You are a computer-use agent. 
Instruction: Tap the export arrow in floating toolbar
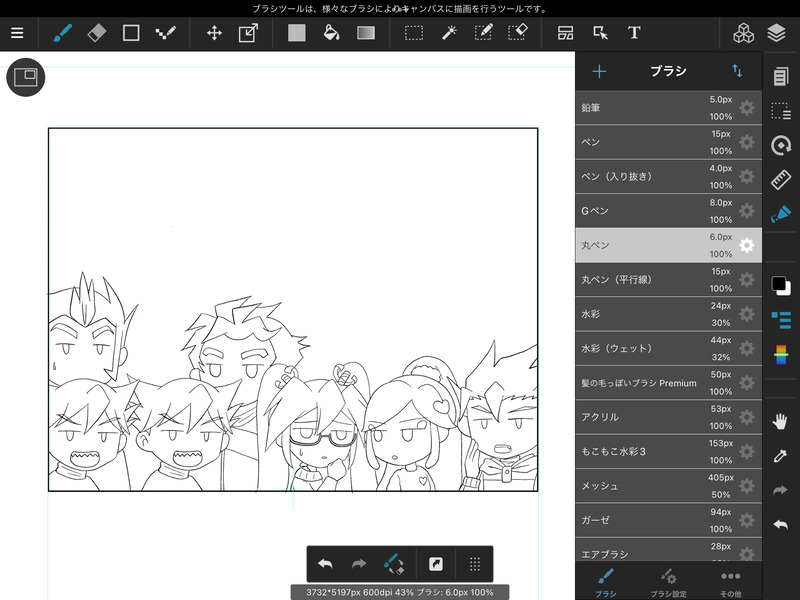tap(436, 564)
